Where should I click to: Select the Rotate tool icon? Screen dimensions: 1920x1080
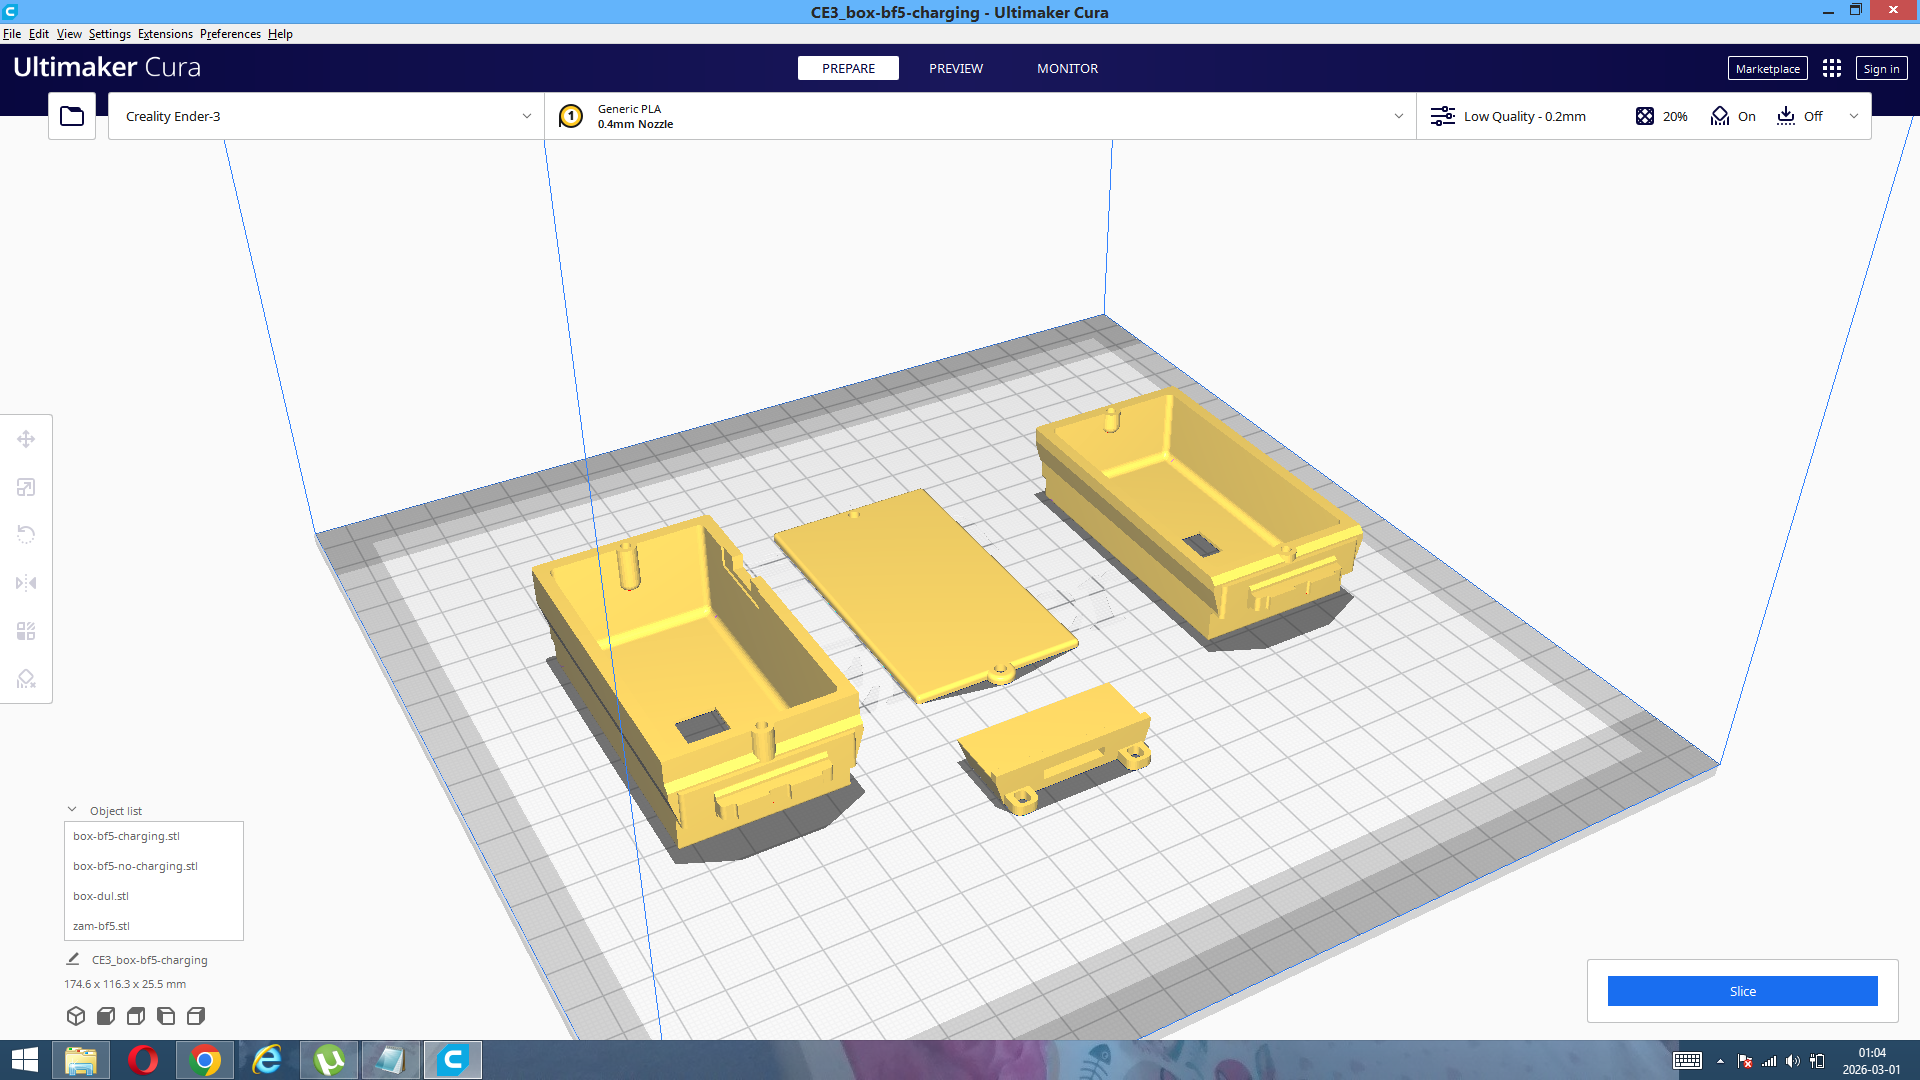26,534
